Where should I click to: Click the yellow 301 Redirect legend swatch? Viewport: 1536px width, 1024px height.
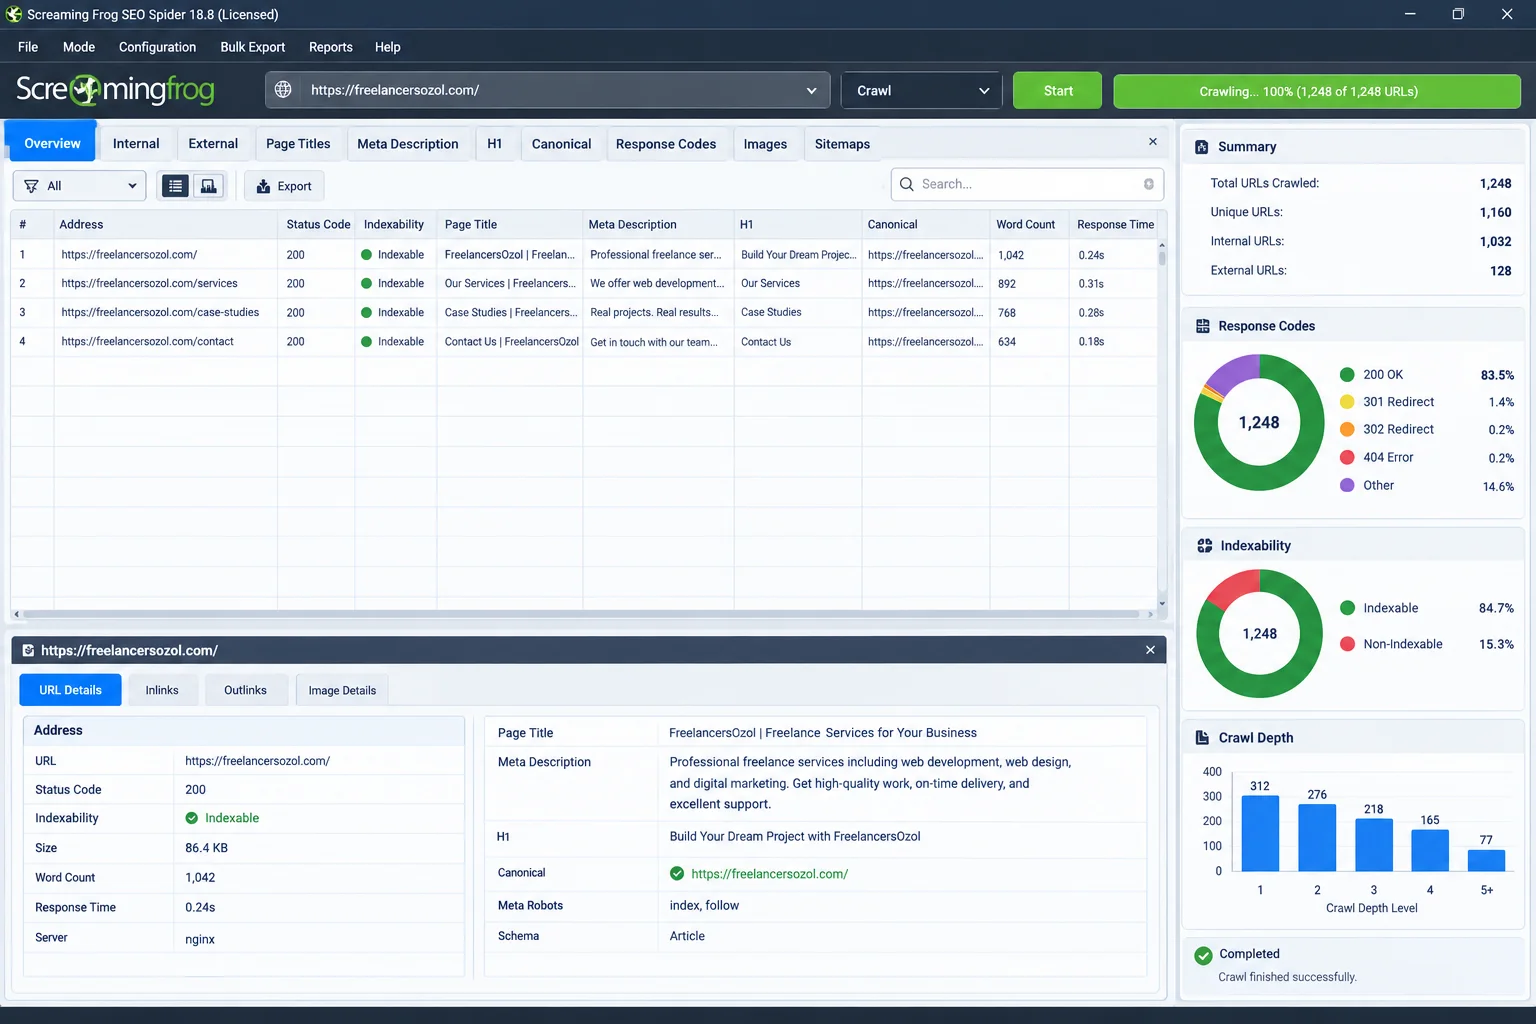(1347, 402)
